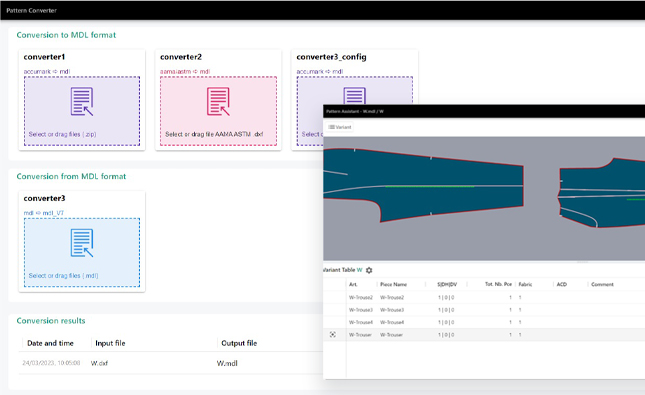Click the 'Select or drag files (.zip)' area

[x=82, y=111]
